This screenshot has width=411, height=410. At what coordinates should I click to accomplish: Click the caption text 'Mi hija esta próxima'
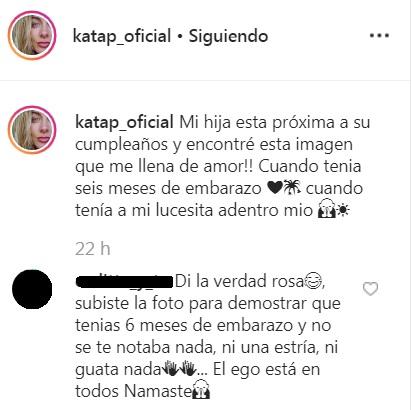coord(257,123)
